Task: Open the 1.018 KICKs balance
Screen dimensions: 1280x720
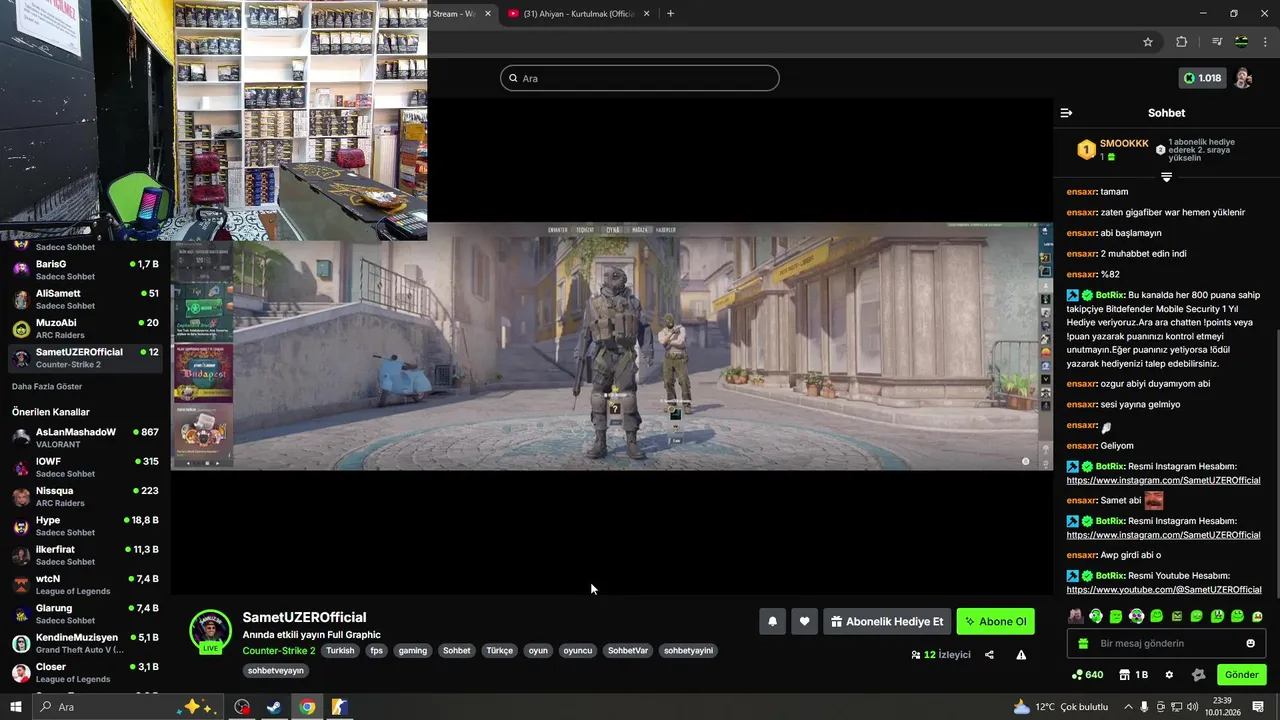Action: (x=1202, y=78)
